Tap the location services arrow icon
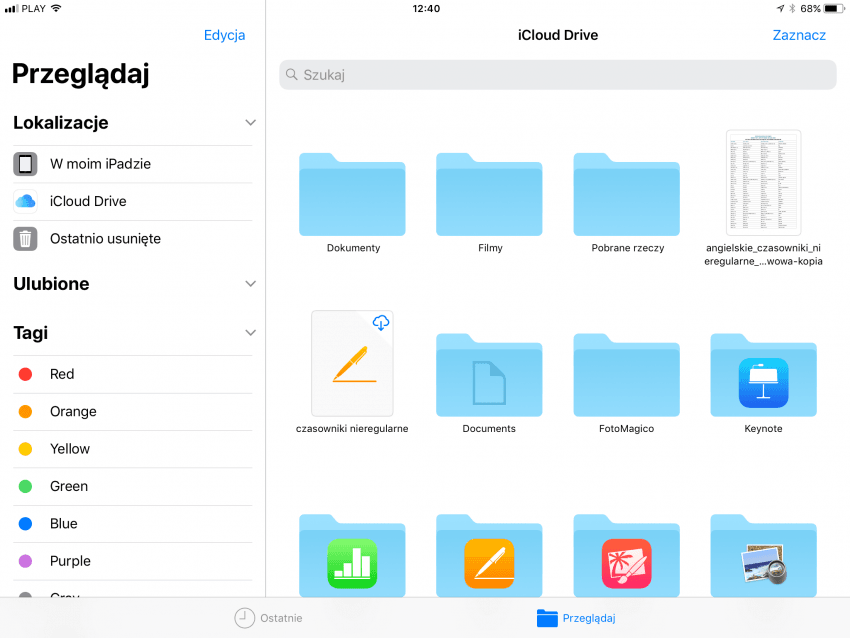Screen dimensions: 850x638 (x=780, y=8)
